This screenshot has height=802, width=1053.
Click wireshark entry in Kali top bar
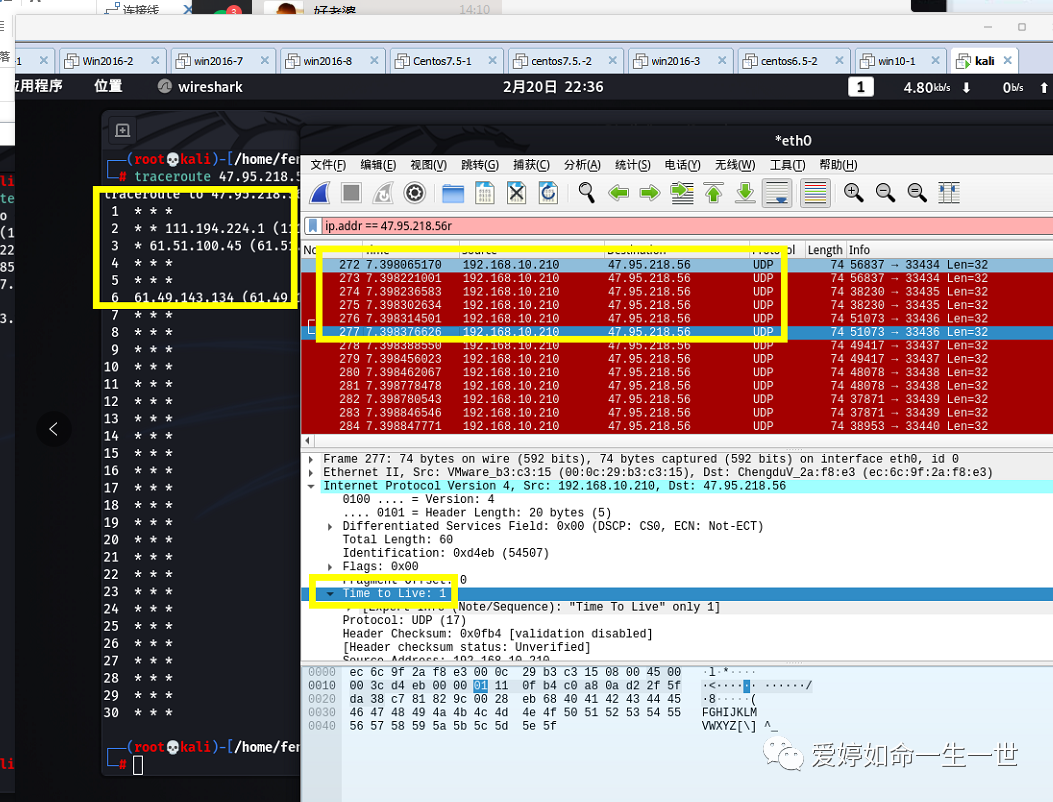click(x=200, y=87)
